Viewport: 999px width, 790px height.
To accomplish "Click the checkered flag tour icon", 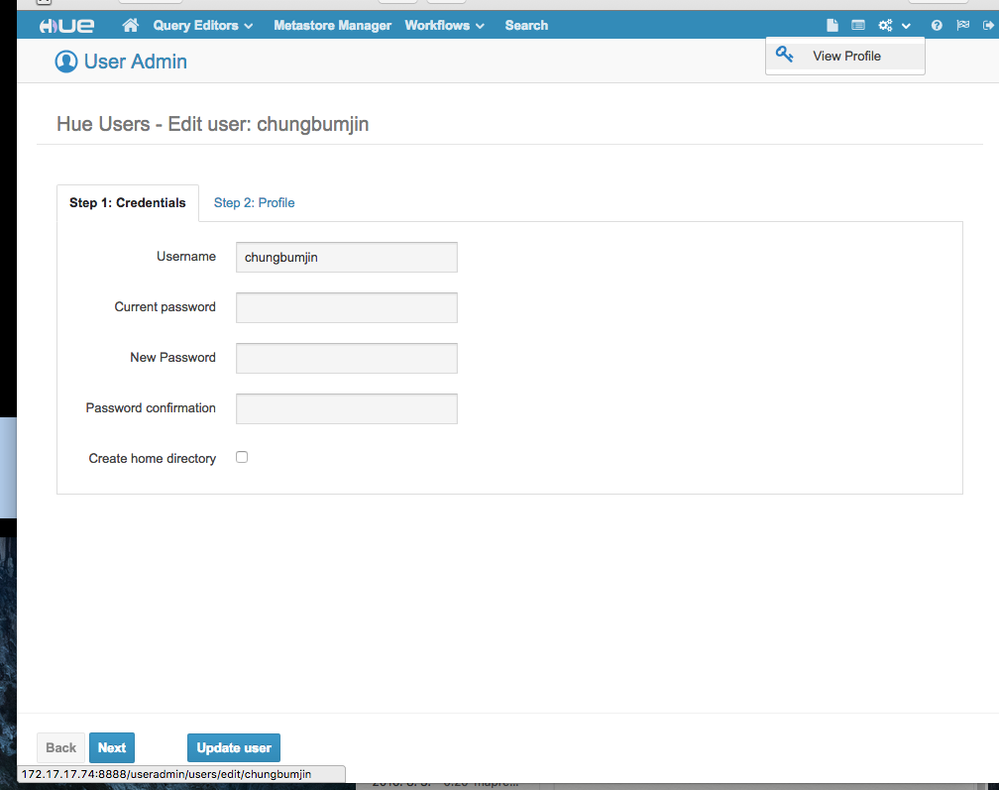I will pos(963,25).
